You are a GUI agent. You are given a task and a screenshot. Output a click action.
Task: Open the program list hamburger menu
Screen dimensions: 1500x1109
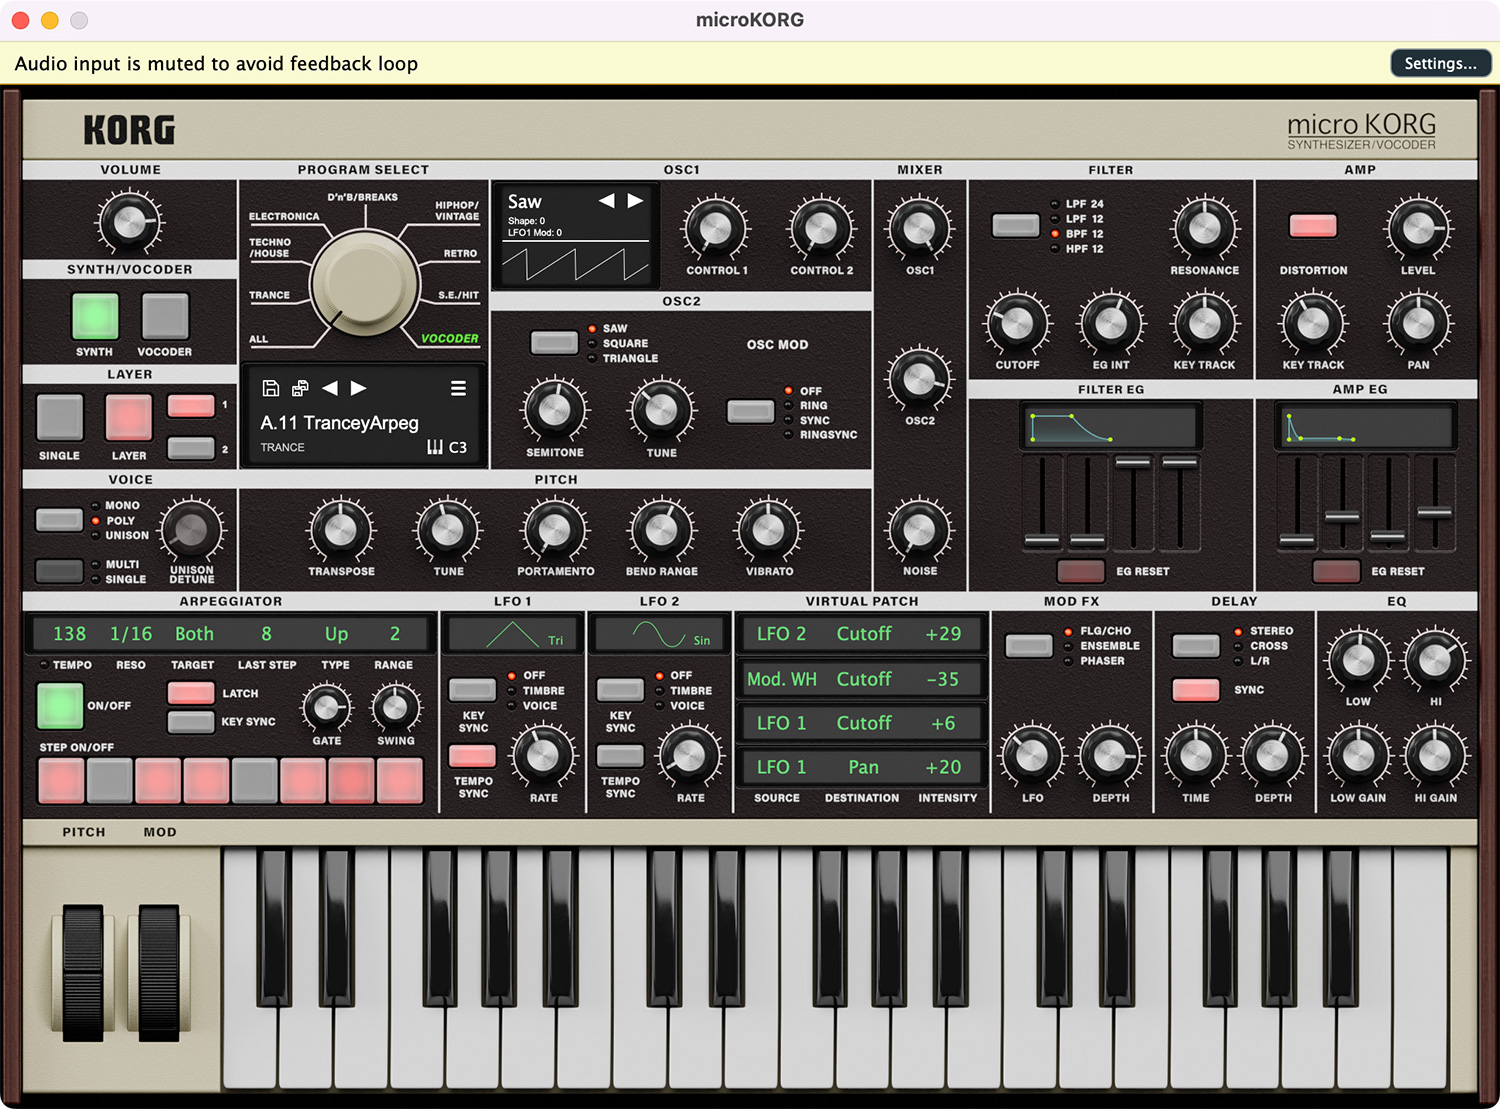[x=458, y=388]
